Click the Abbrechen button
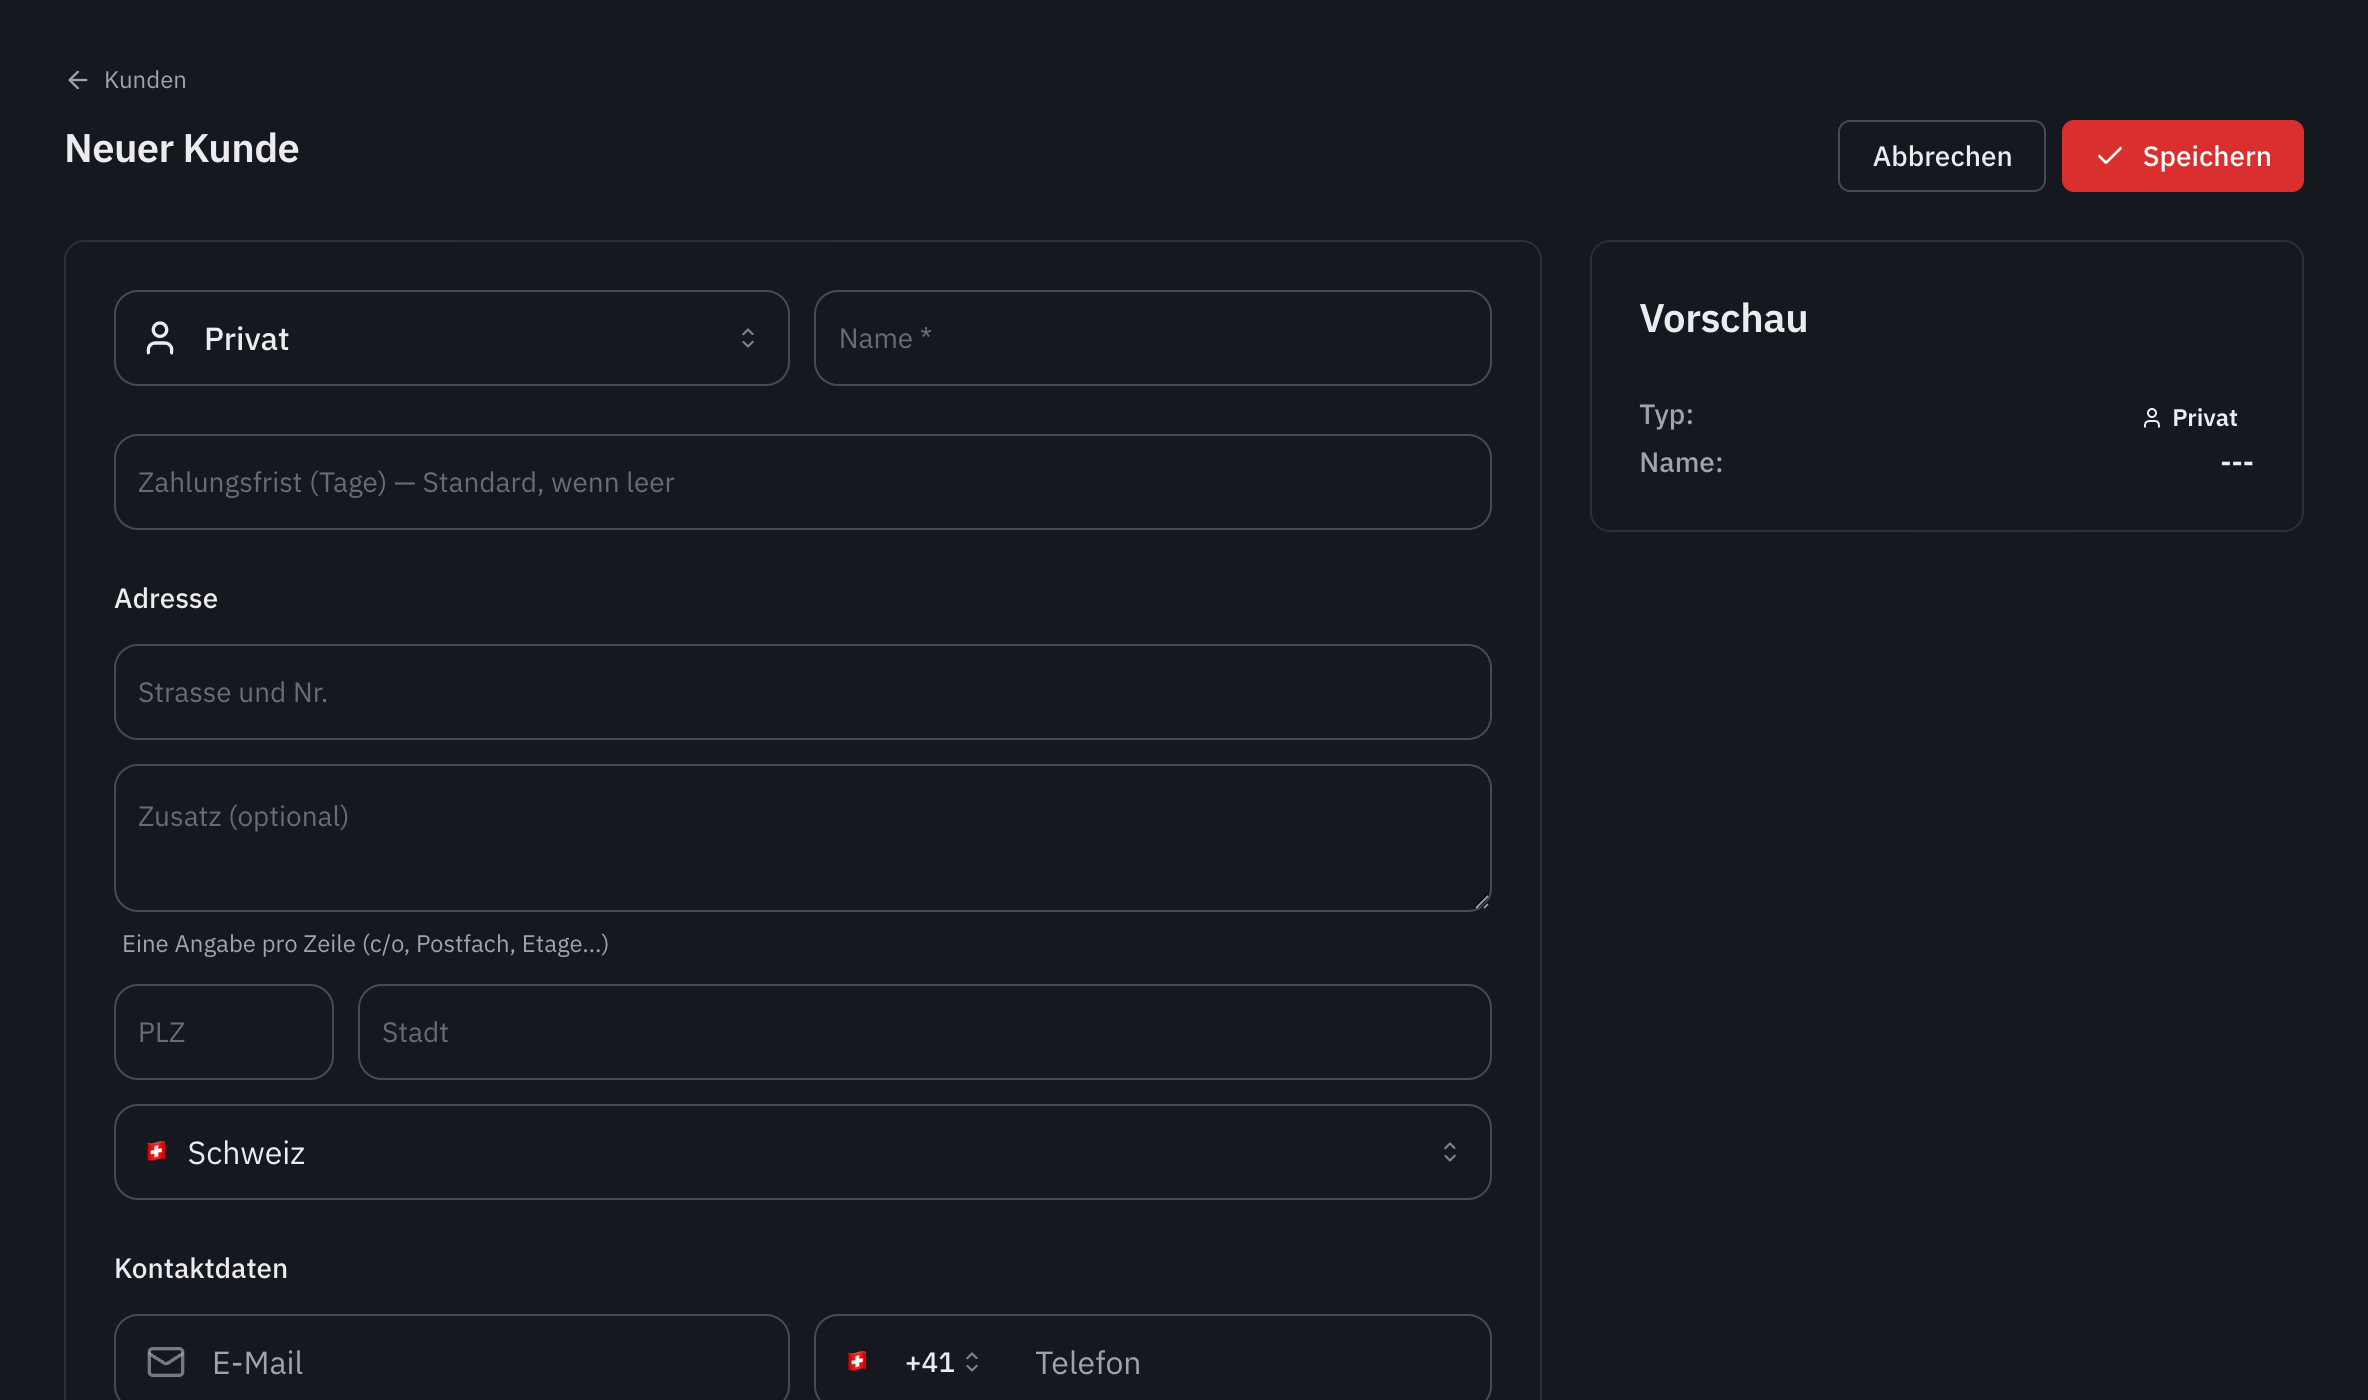 coord(1942,156)
